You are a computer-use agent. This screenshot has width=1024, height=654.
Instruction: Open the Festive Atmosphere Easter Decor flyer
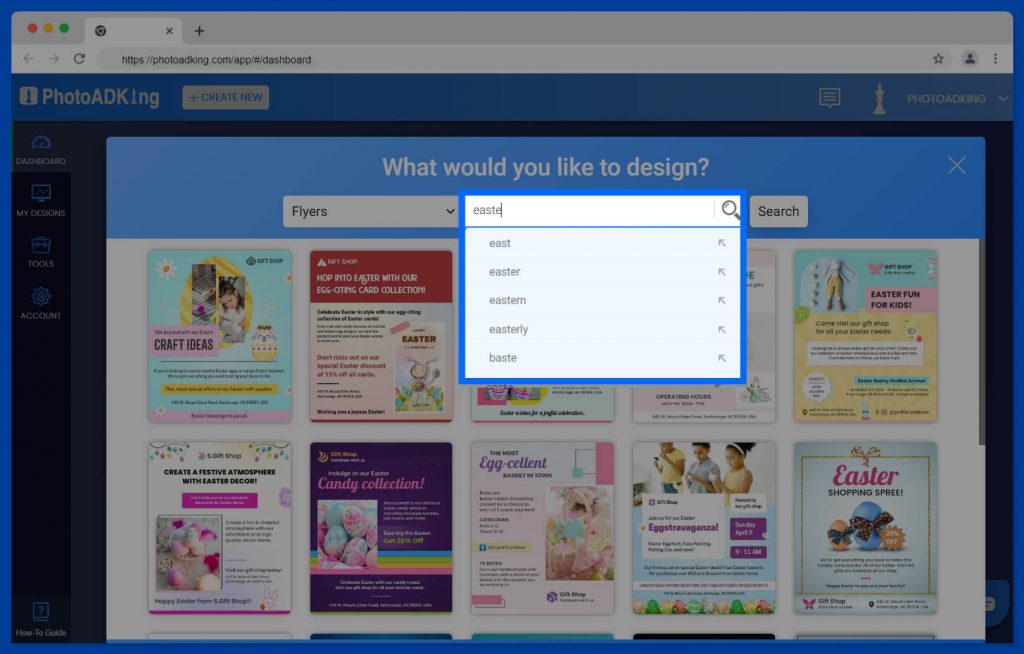point(219,528)
